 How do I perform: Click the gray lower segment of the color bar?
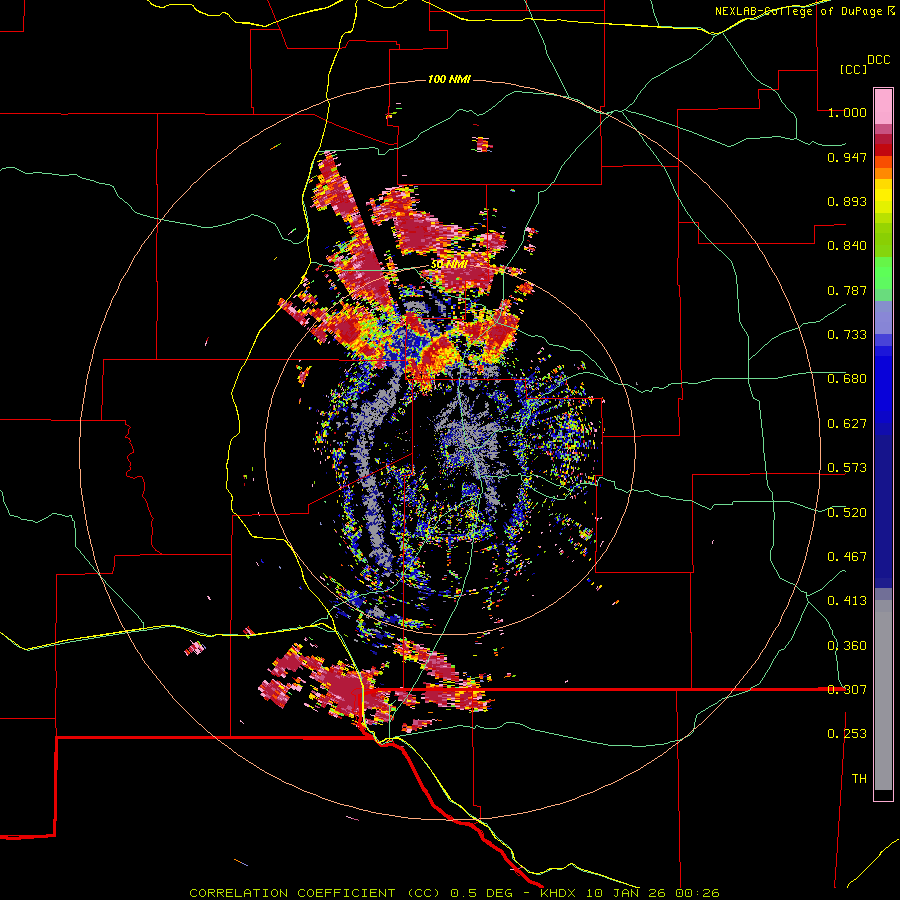click(883, 695)
